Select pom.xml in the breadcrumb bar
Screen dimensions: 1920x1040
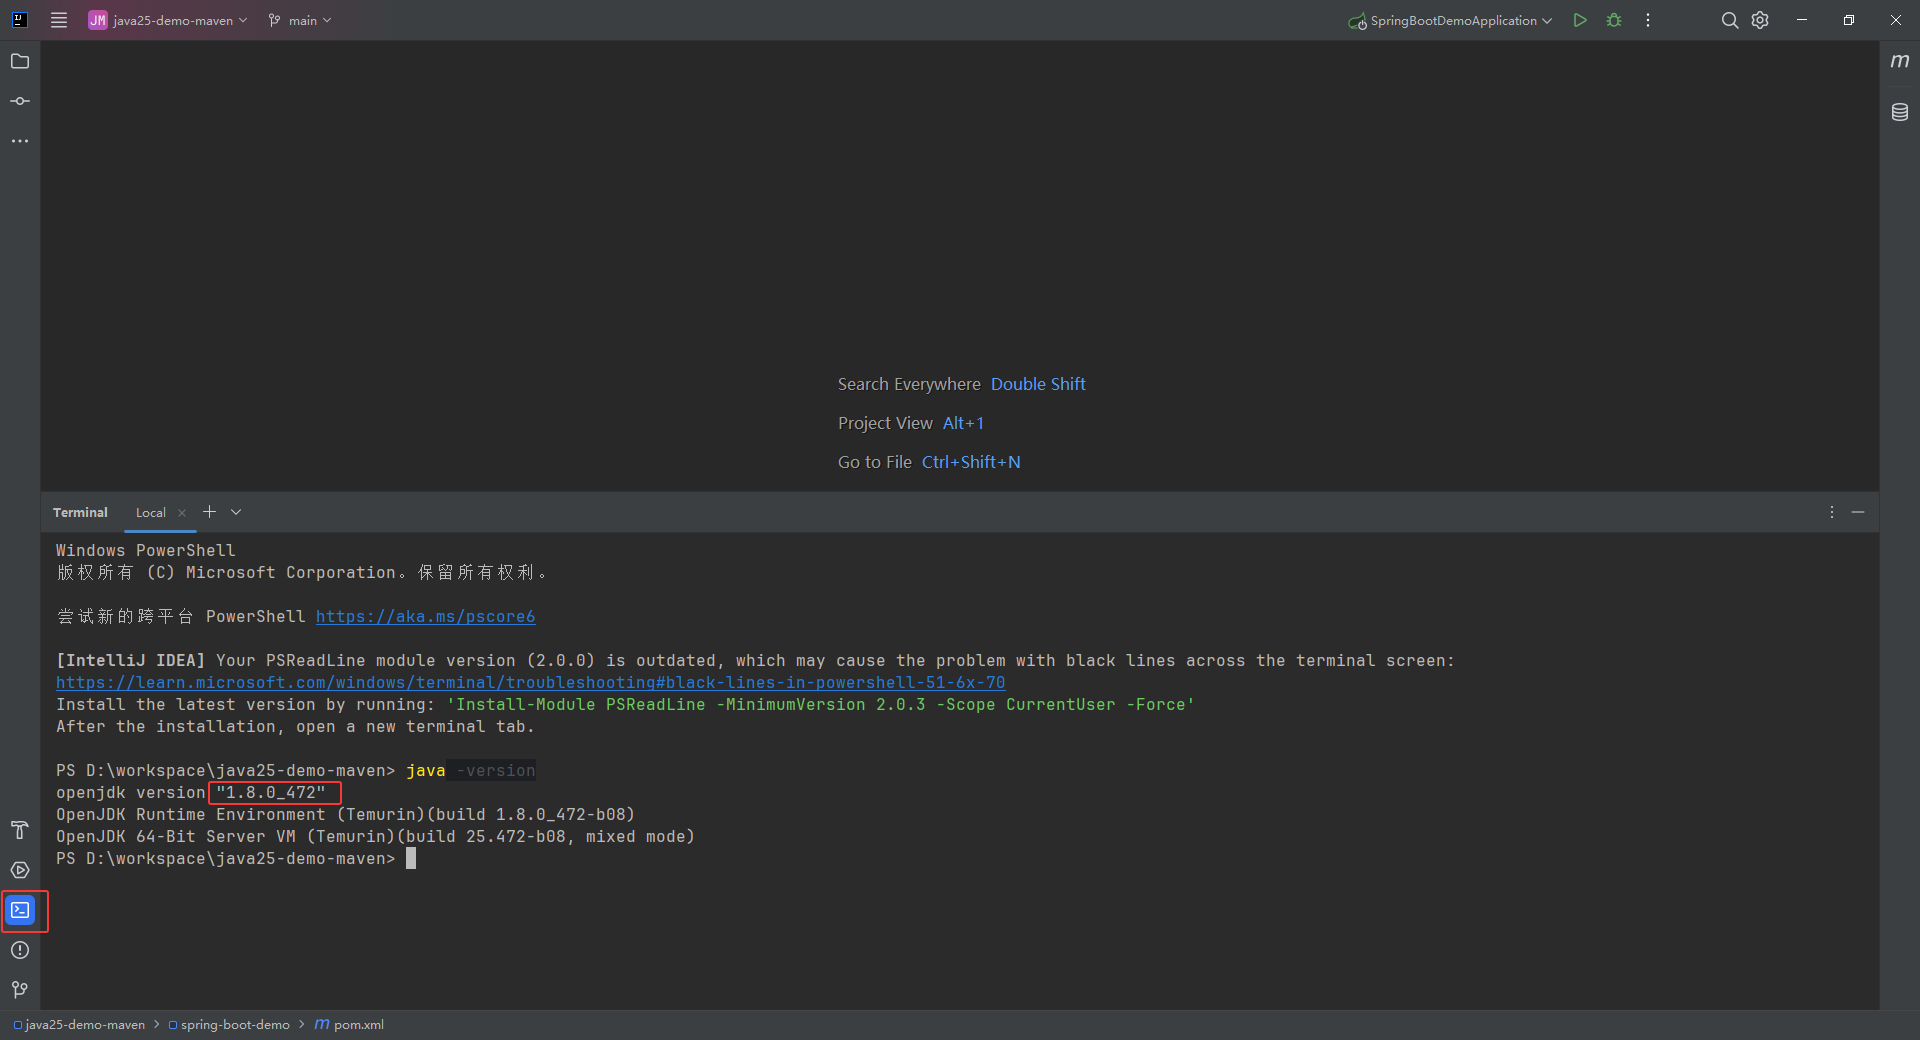[x=357, y=1024]
